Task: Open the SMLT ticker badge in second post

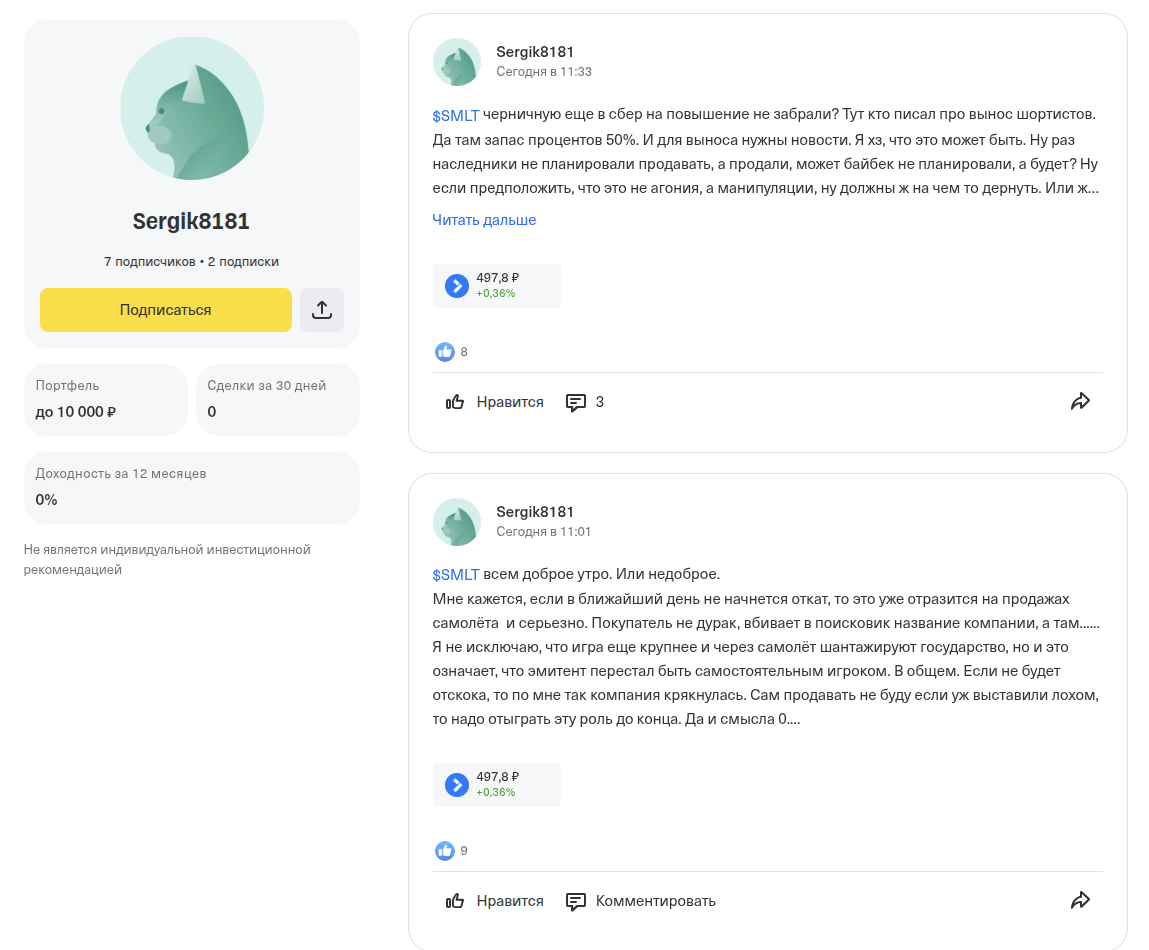Action: 497,784
